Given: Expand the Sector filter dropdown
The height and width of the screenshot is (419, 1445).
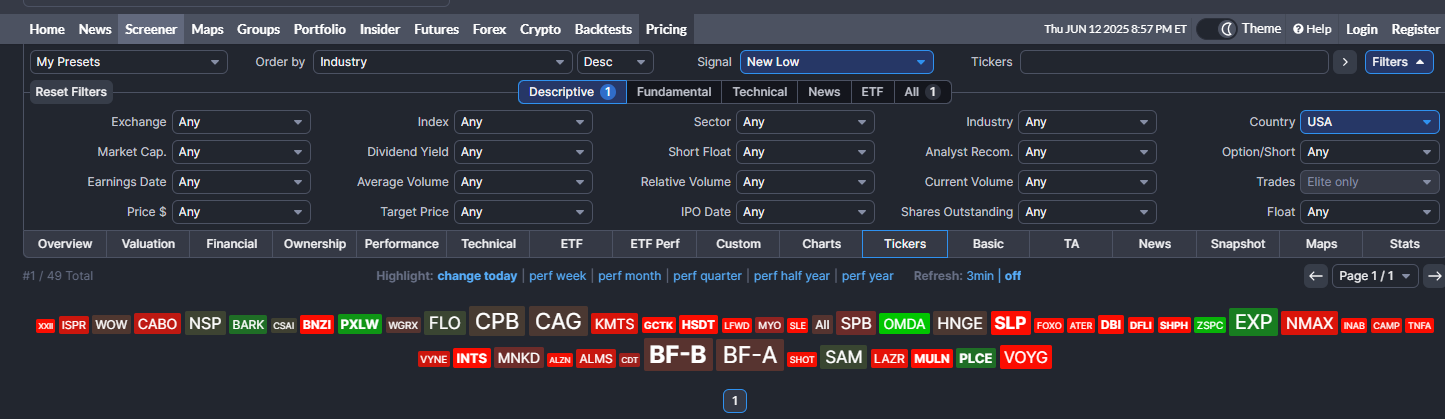Looking at the screenshot, I should (x=805, y=122).
